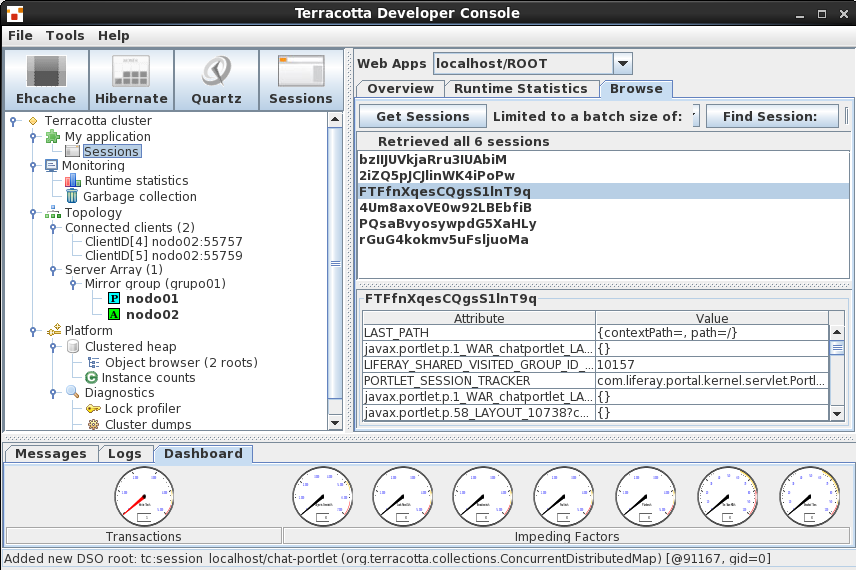The image size is (856, 570).
Task: Click the Clustered heap cylinder icon
Action: [73, 346]
